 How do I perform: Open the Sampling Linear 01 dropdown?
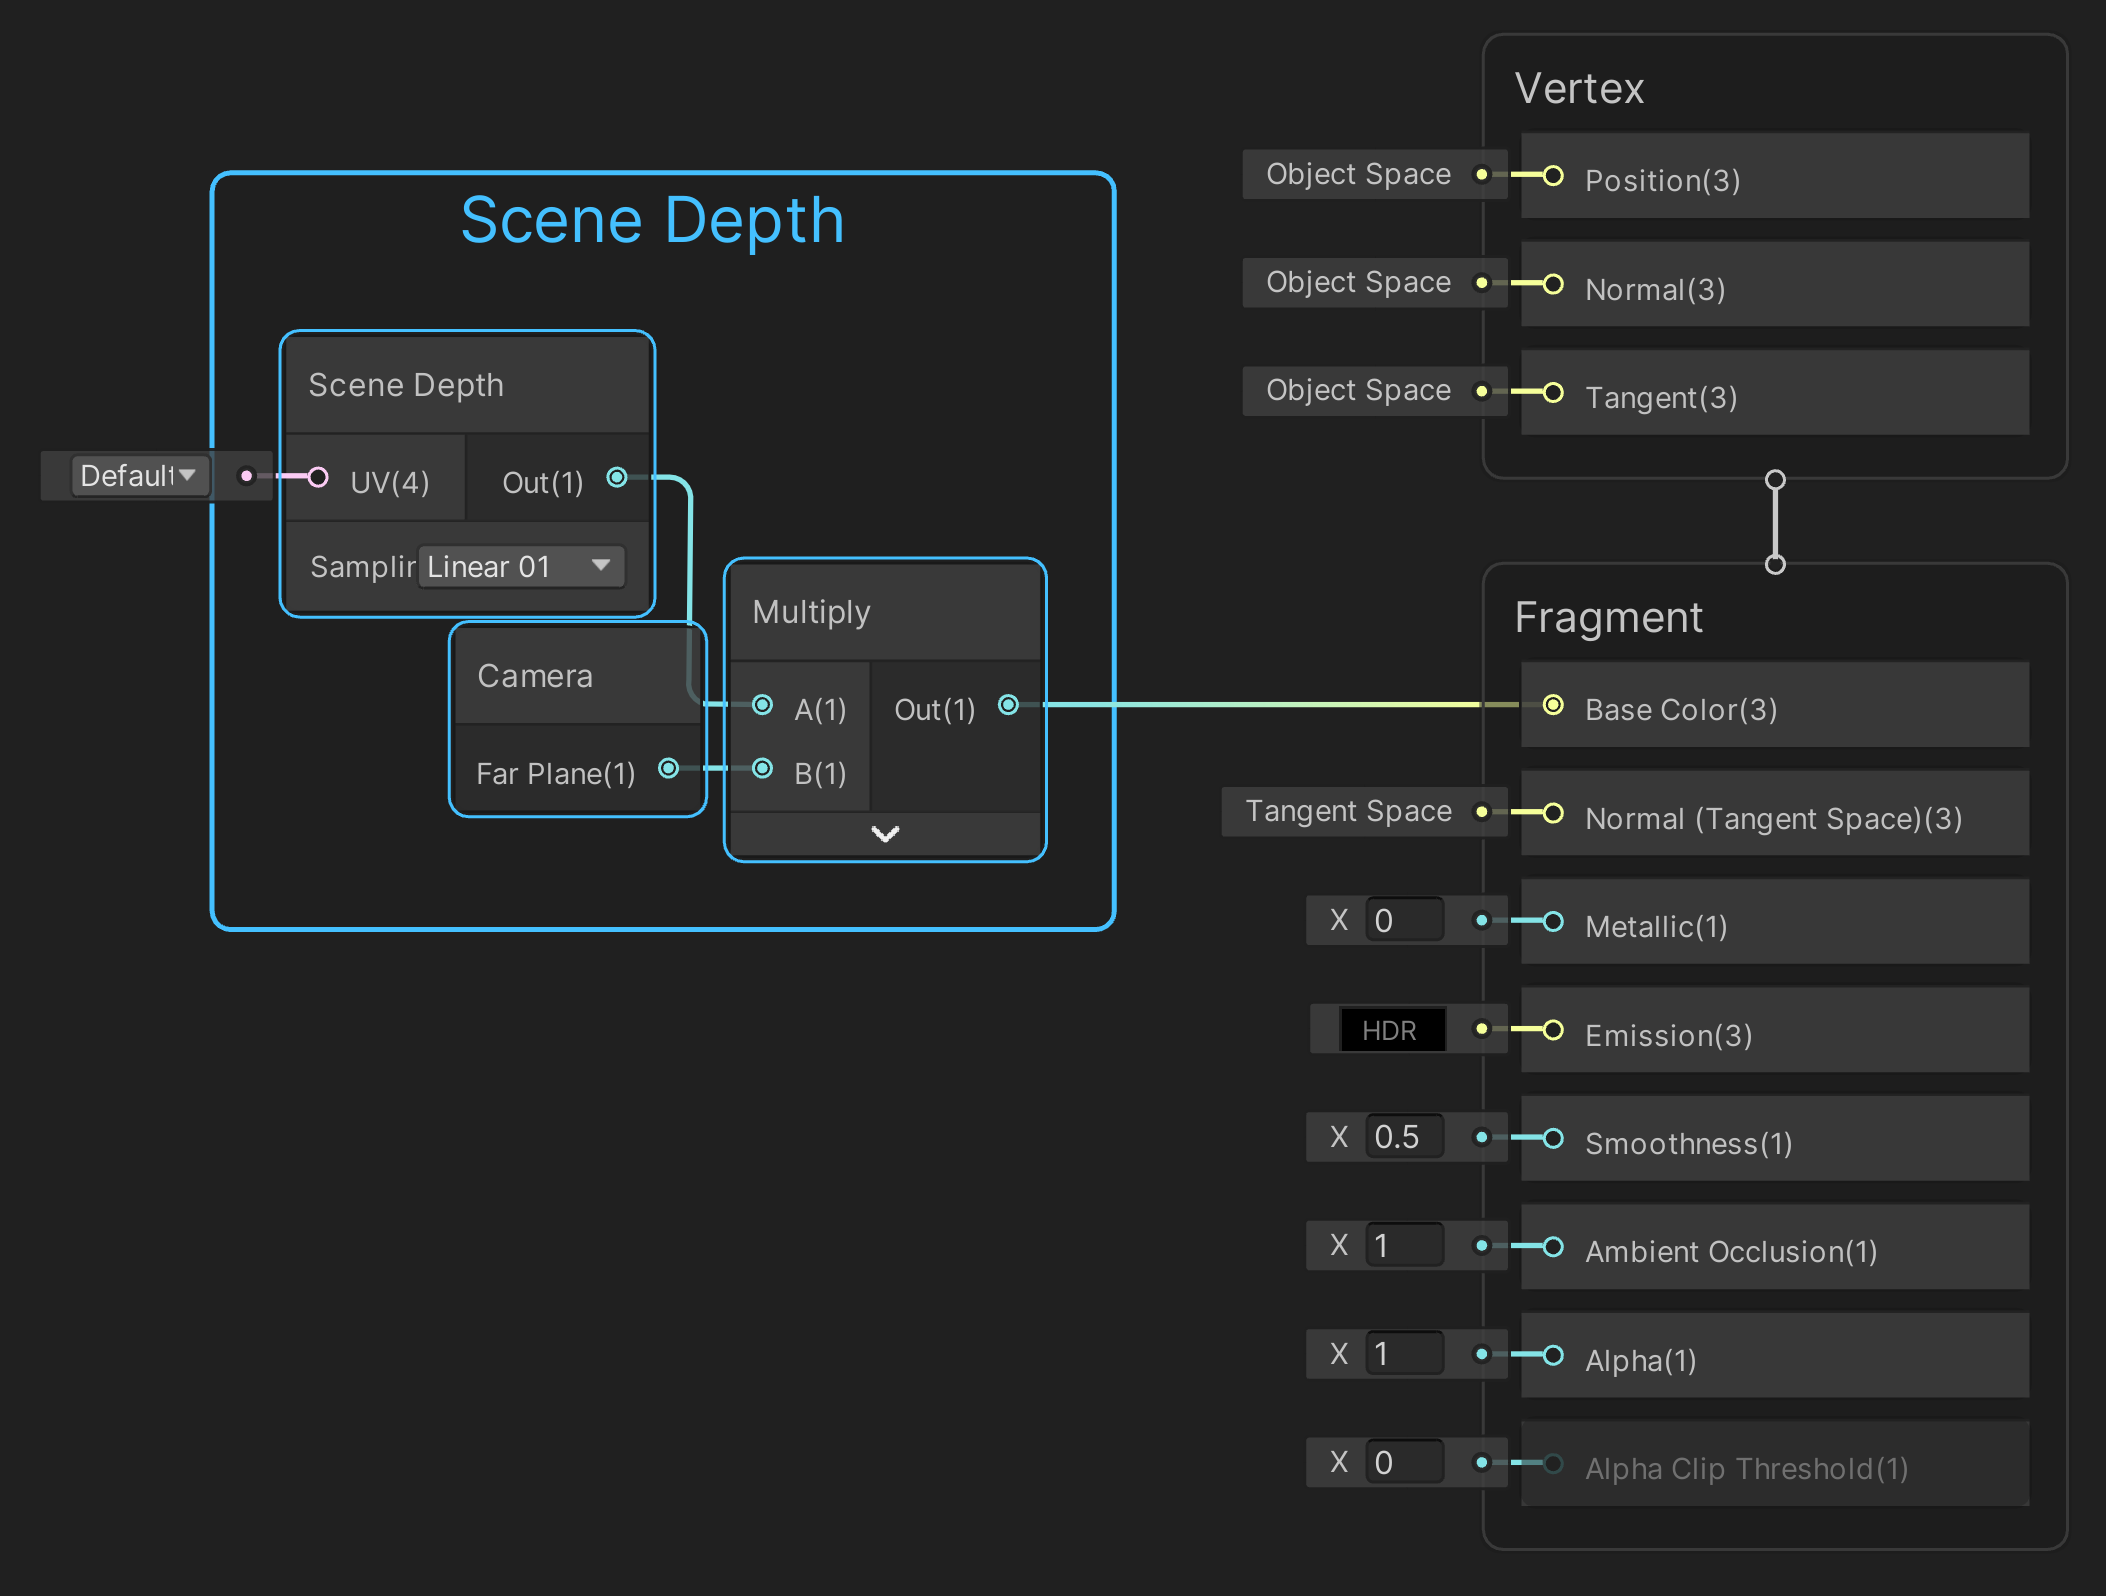(521, 566)
